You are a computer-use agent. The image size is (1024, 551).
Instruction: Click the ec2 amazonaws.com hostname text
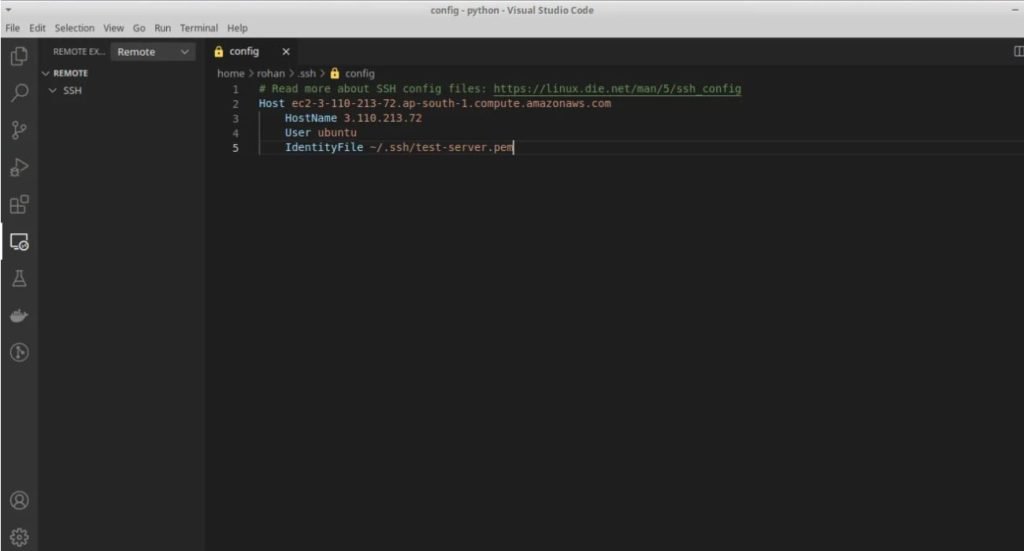[x=451, y=104]
